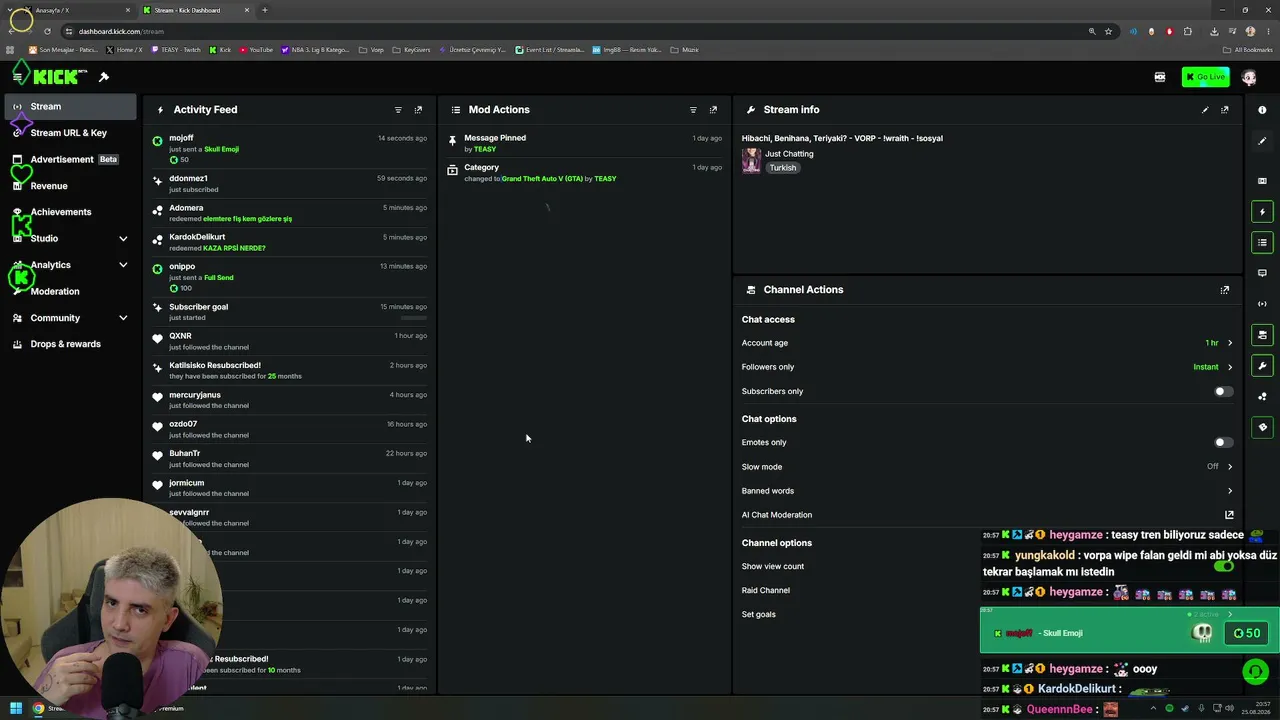Filter the Mod Actions panel
Screen dimensions: 1280x720
click(693, 110)
